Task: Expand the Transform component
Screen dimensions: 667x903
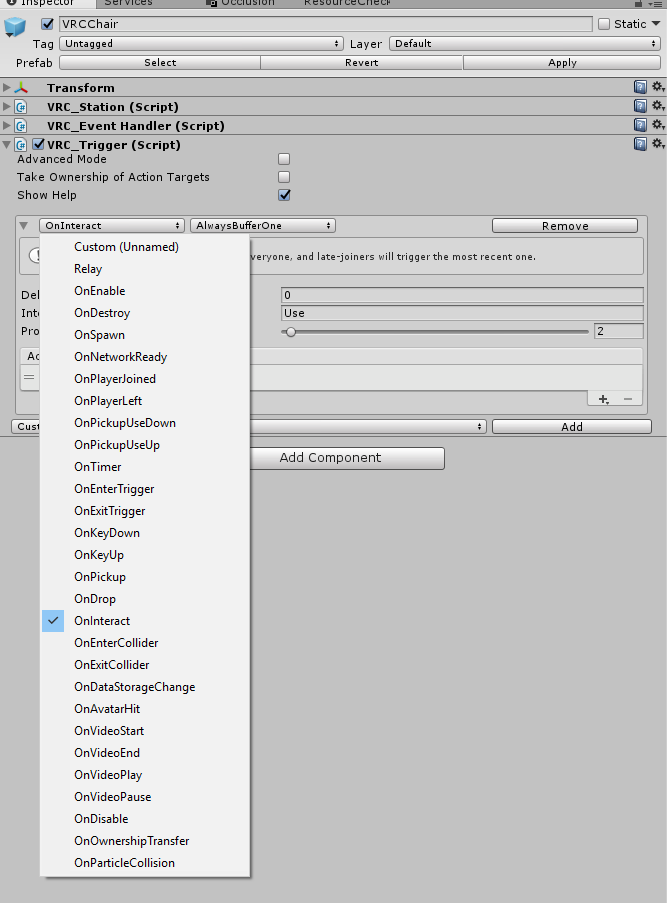Action: pyautogui.click(x=7, y=88)
